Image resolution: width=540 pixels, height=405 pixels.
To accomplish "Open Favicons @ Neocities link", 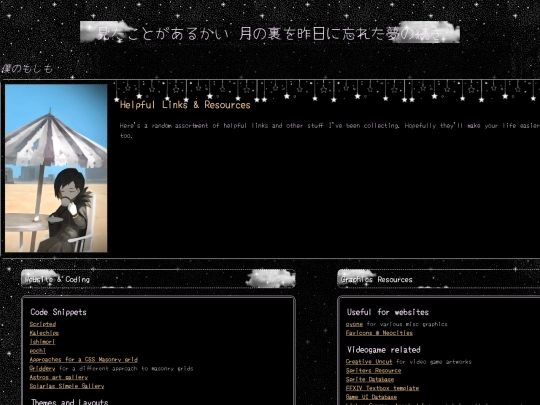I will coord(379,333).
